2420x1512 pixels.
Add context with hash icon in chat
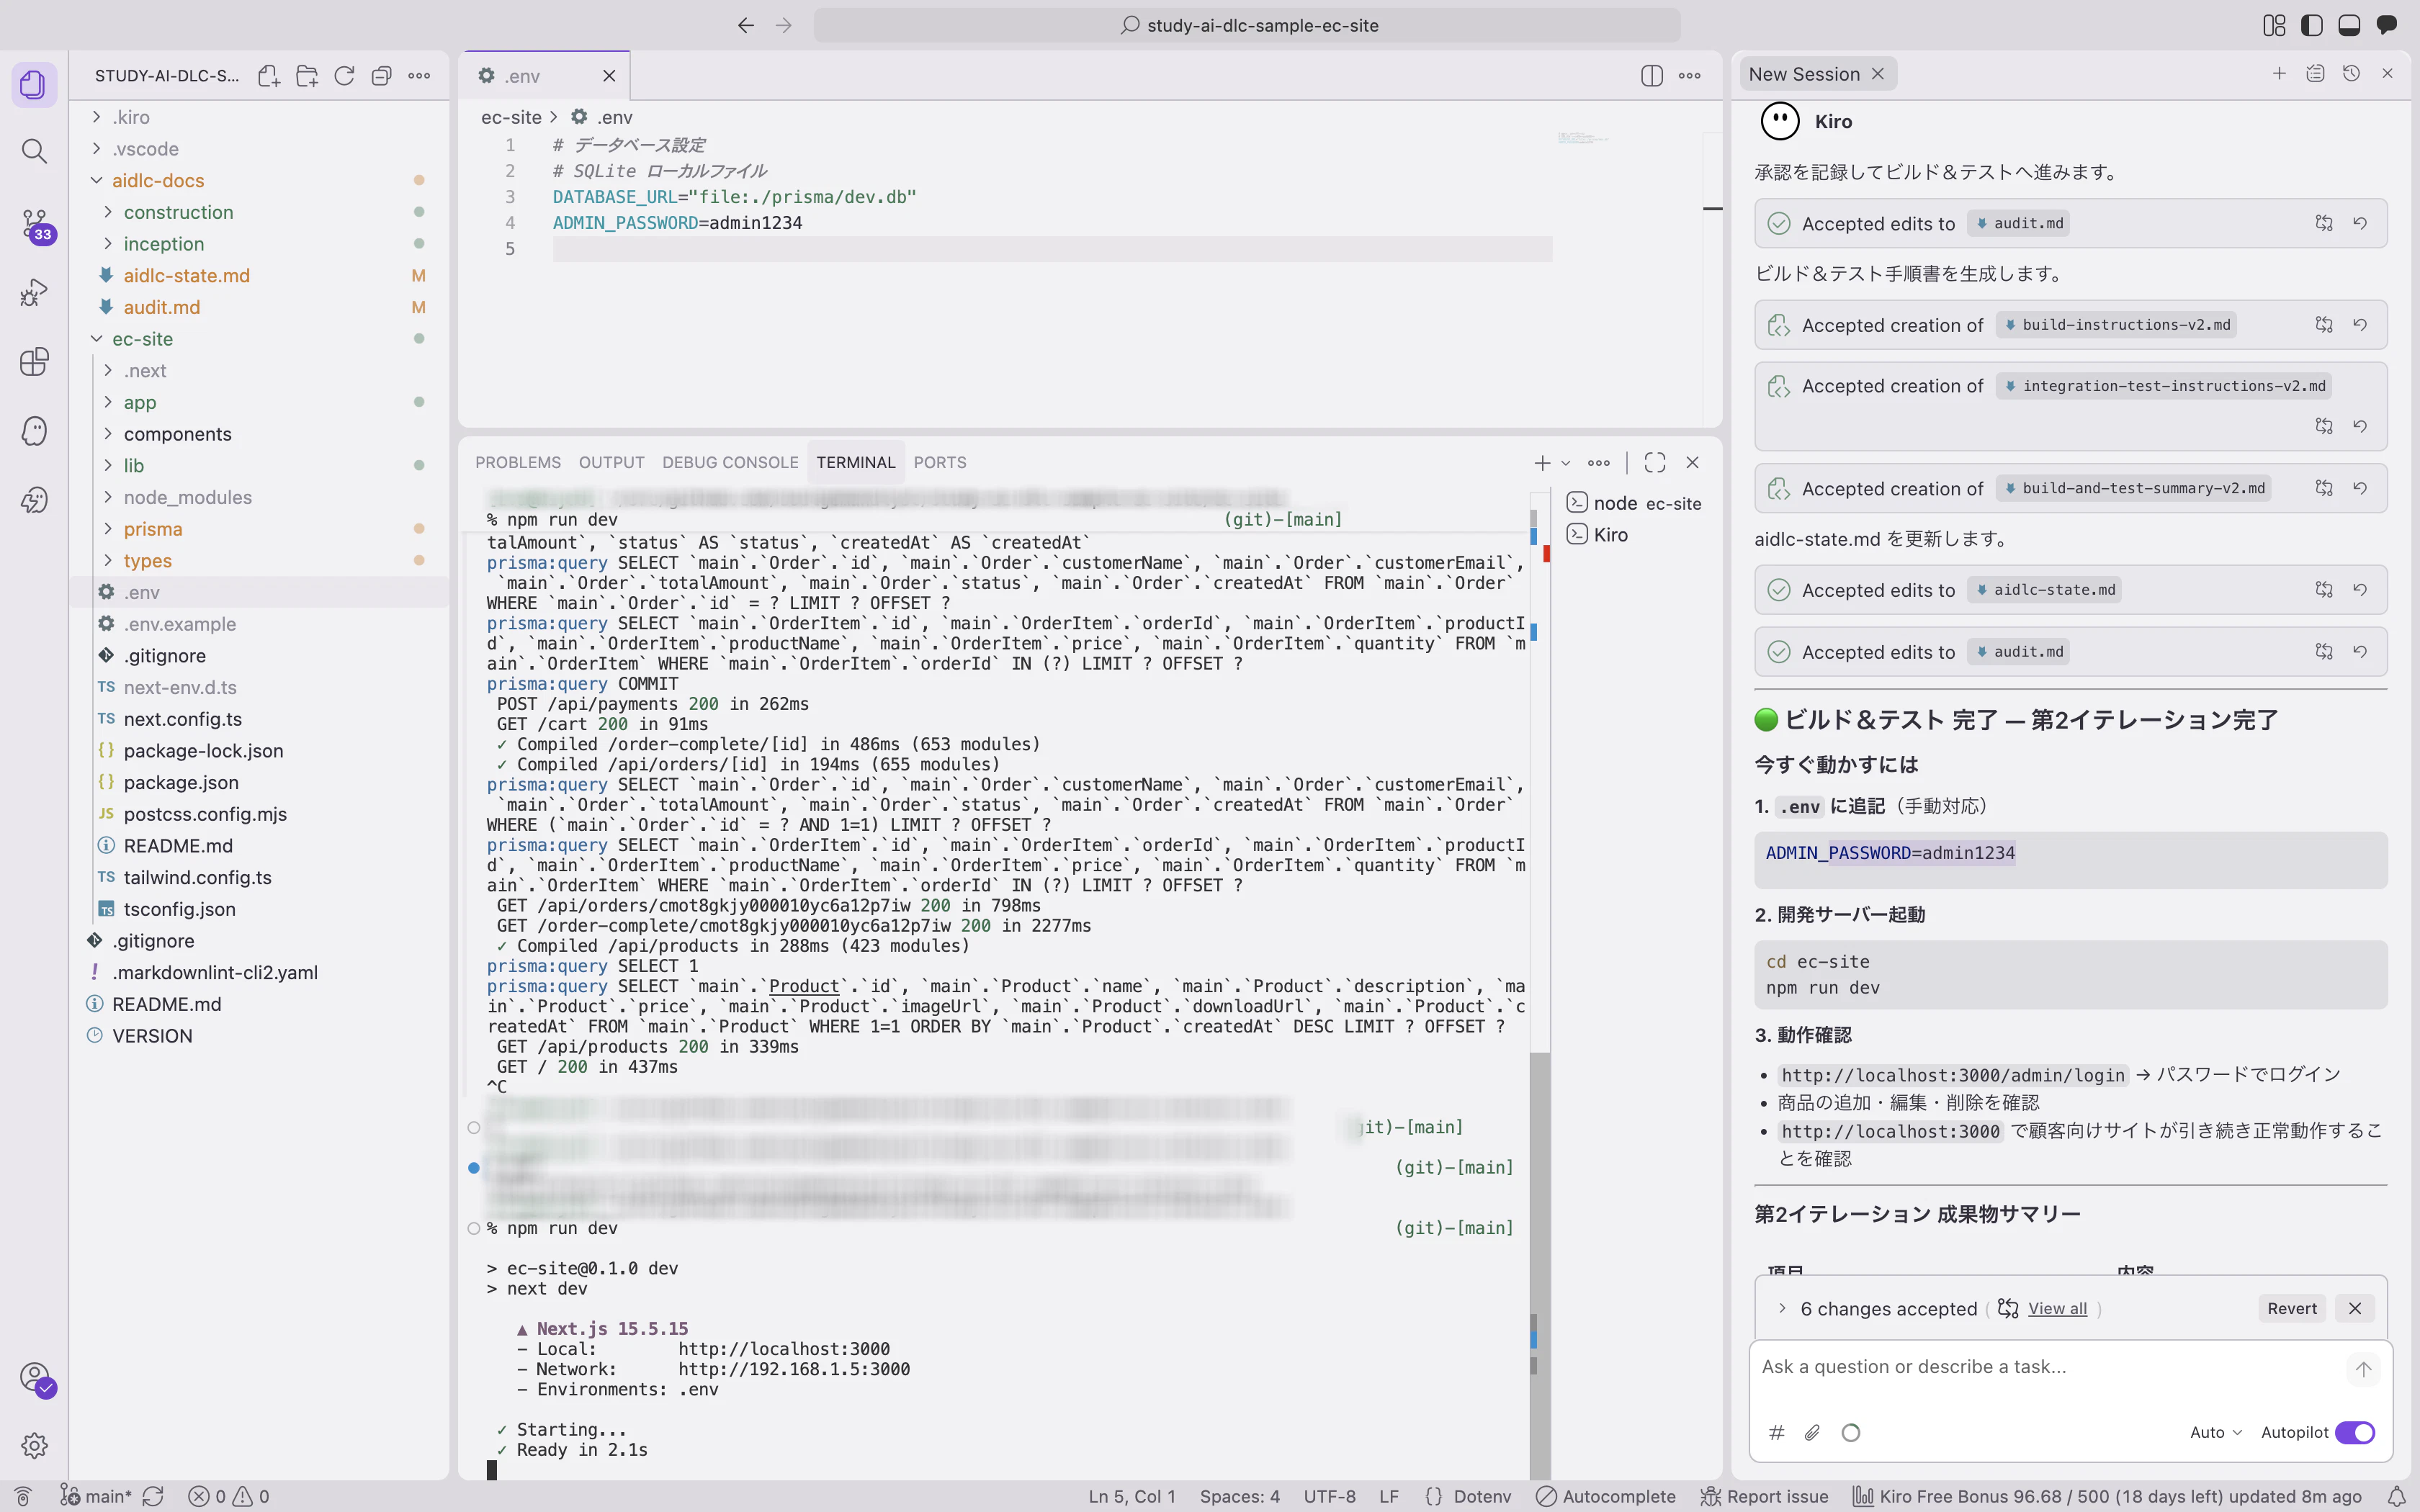[1776, 1432]
